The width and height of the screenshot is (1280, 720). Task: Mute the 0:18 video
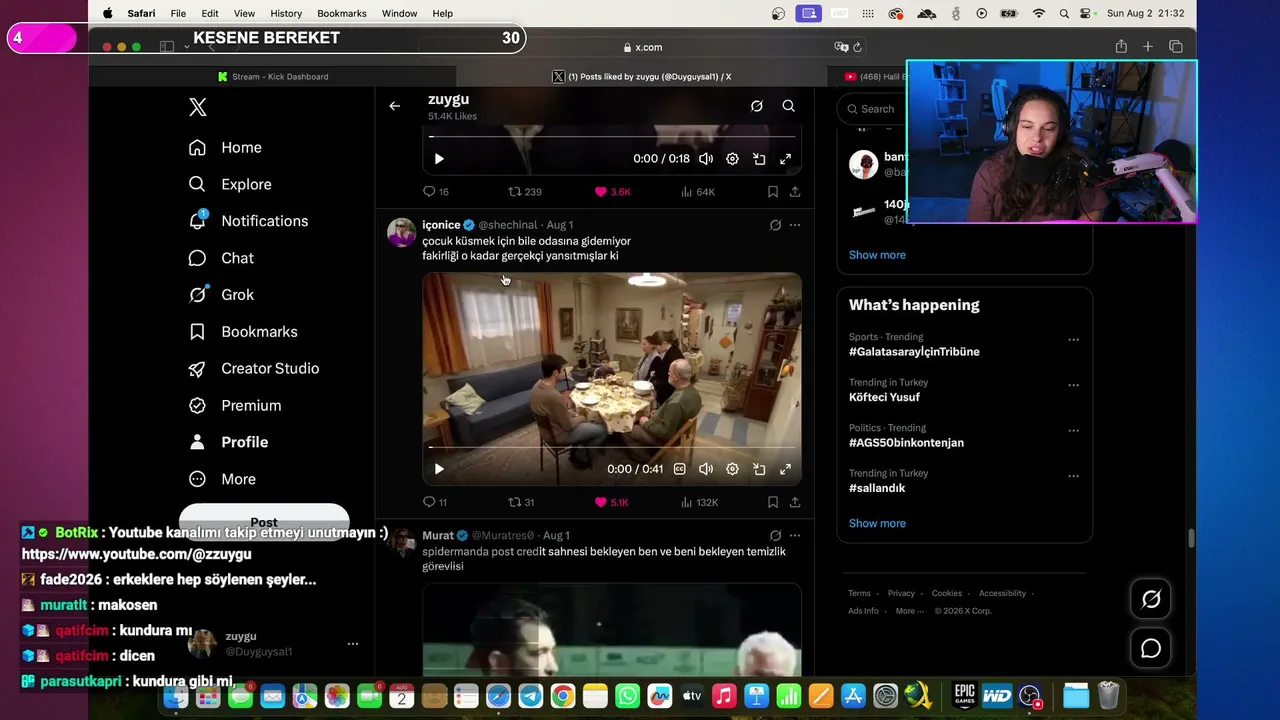pyautogui.click(x=706, y=159)
